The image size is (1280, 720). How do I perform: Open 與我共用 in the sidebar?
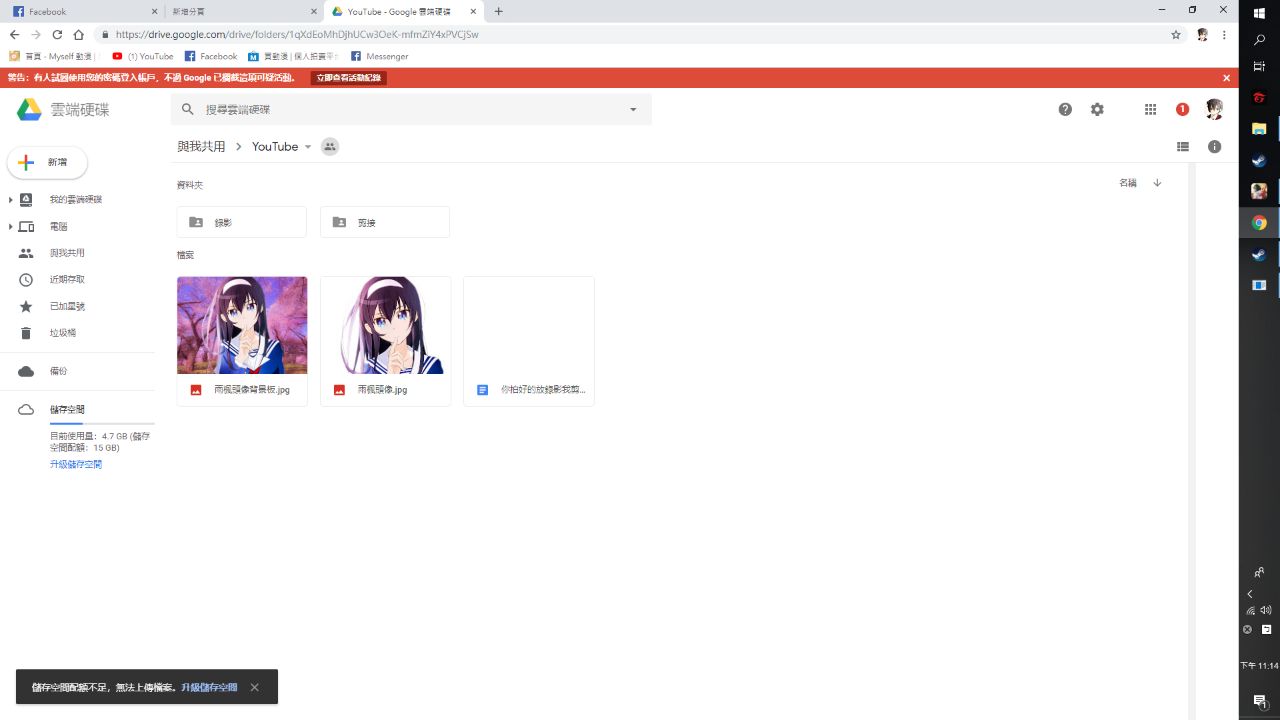(x=67, y=253)
